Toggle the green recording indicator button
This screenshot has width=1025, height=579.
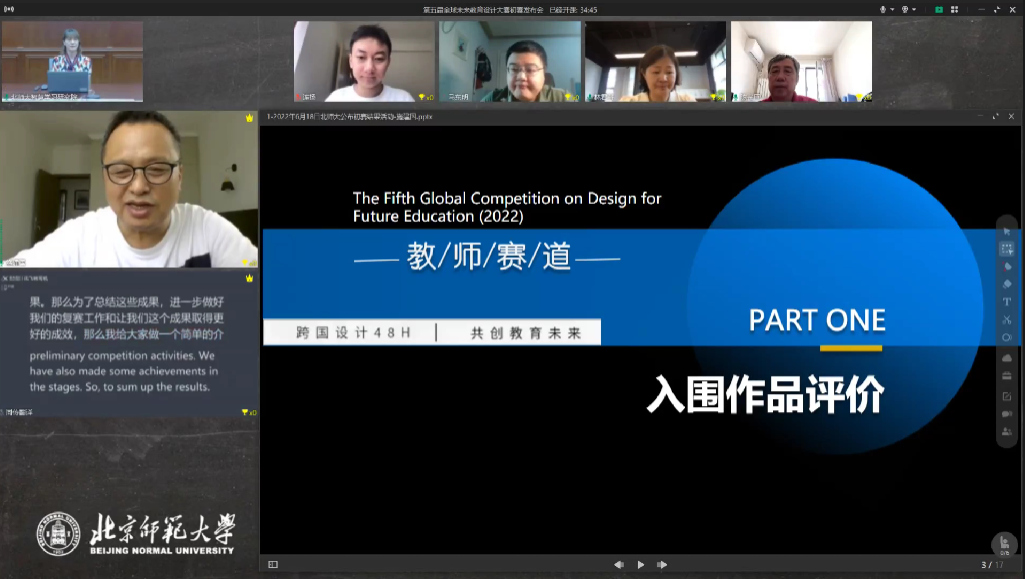click(940, 9)
